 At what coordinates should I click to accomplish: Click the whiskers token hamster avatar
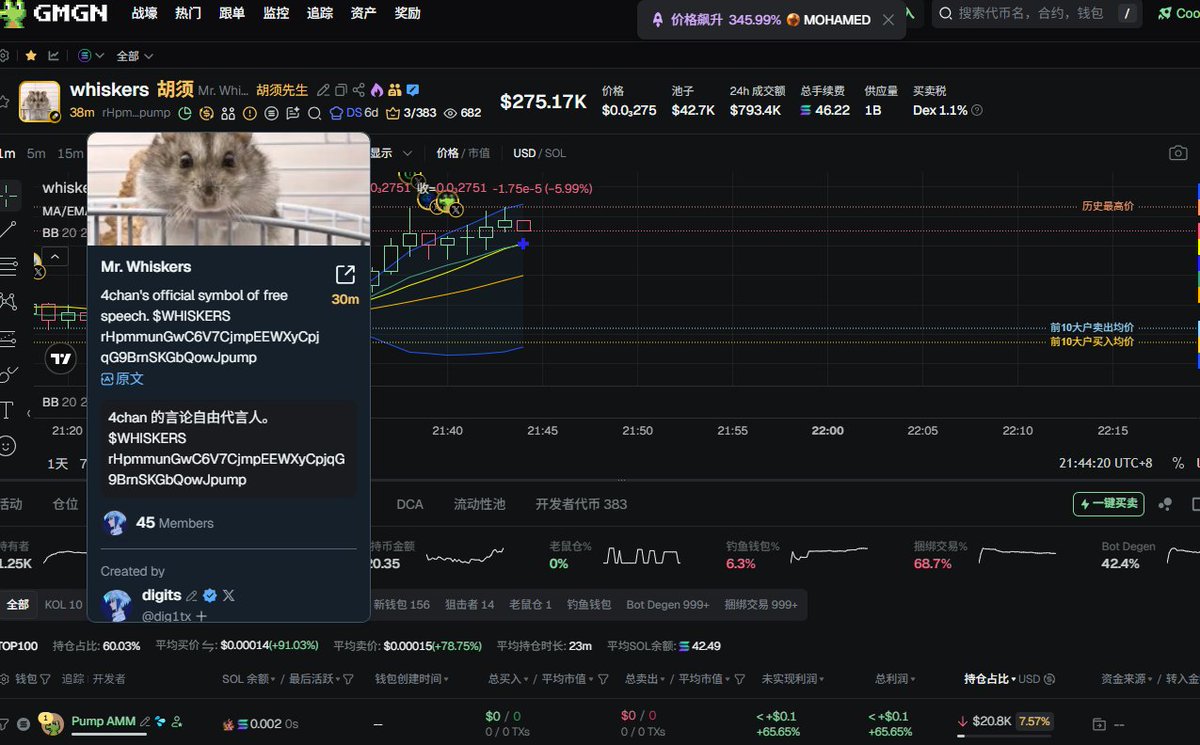tap(40, 102)
